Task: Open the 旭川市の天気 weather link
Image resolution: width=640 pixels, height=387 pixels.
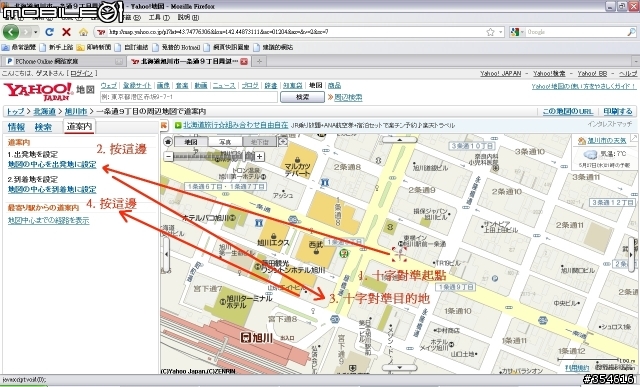Action: [607, 140]
